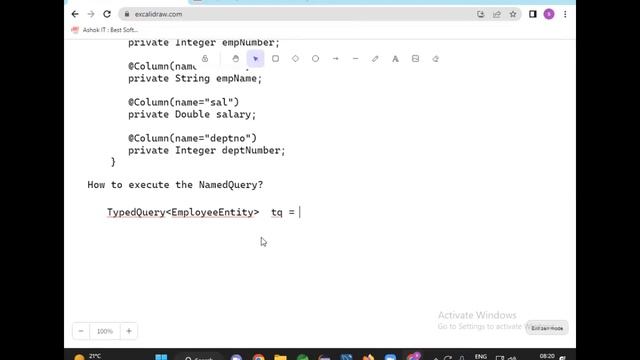Viewport: 640px width, 360px height.
Task: Select the Diamond shape tool
Action: 296,59
